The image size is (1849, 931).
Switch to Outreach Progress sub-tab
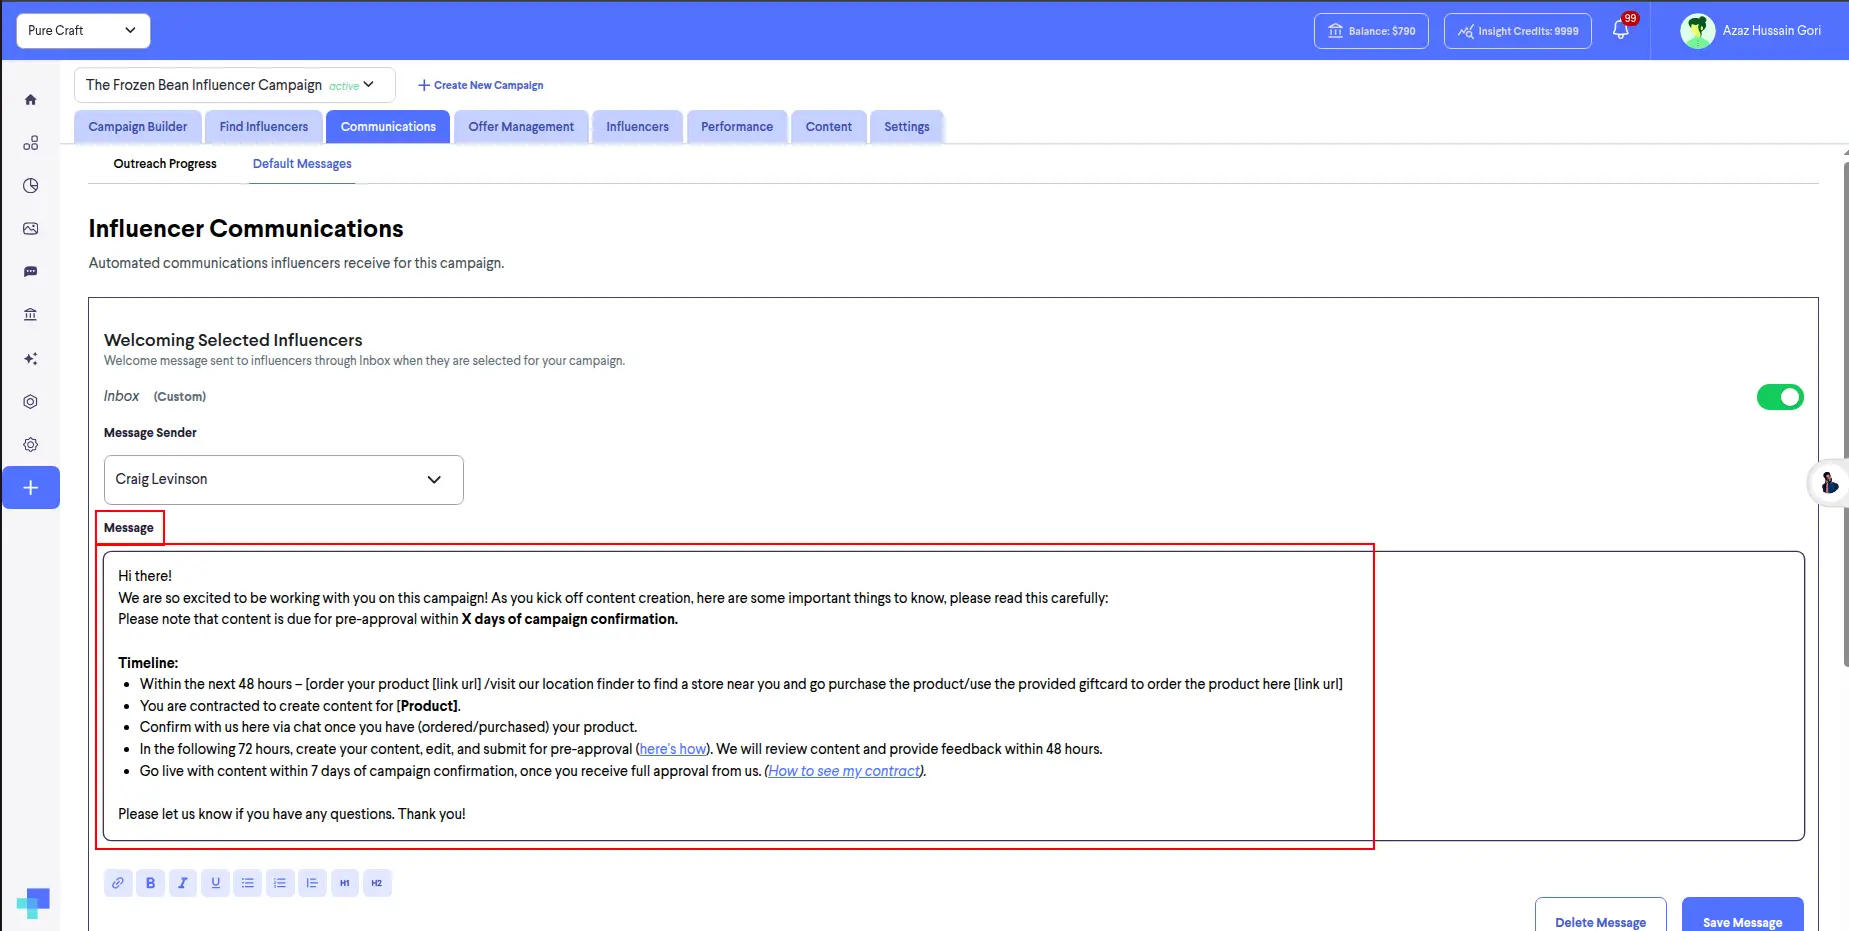point(165,164)
